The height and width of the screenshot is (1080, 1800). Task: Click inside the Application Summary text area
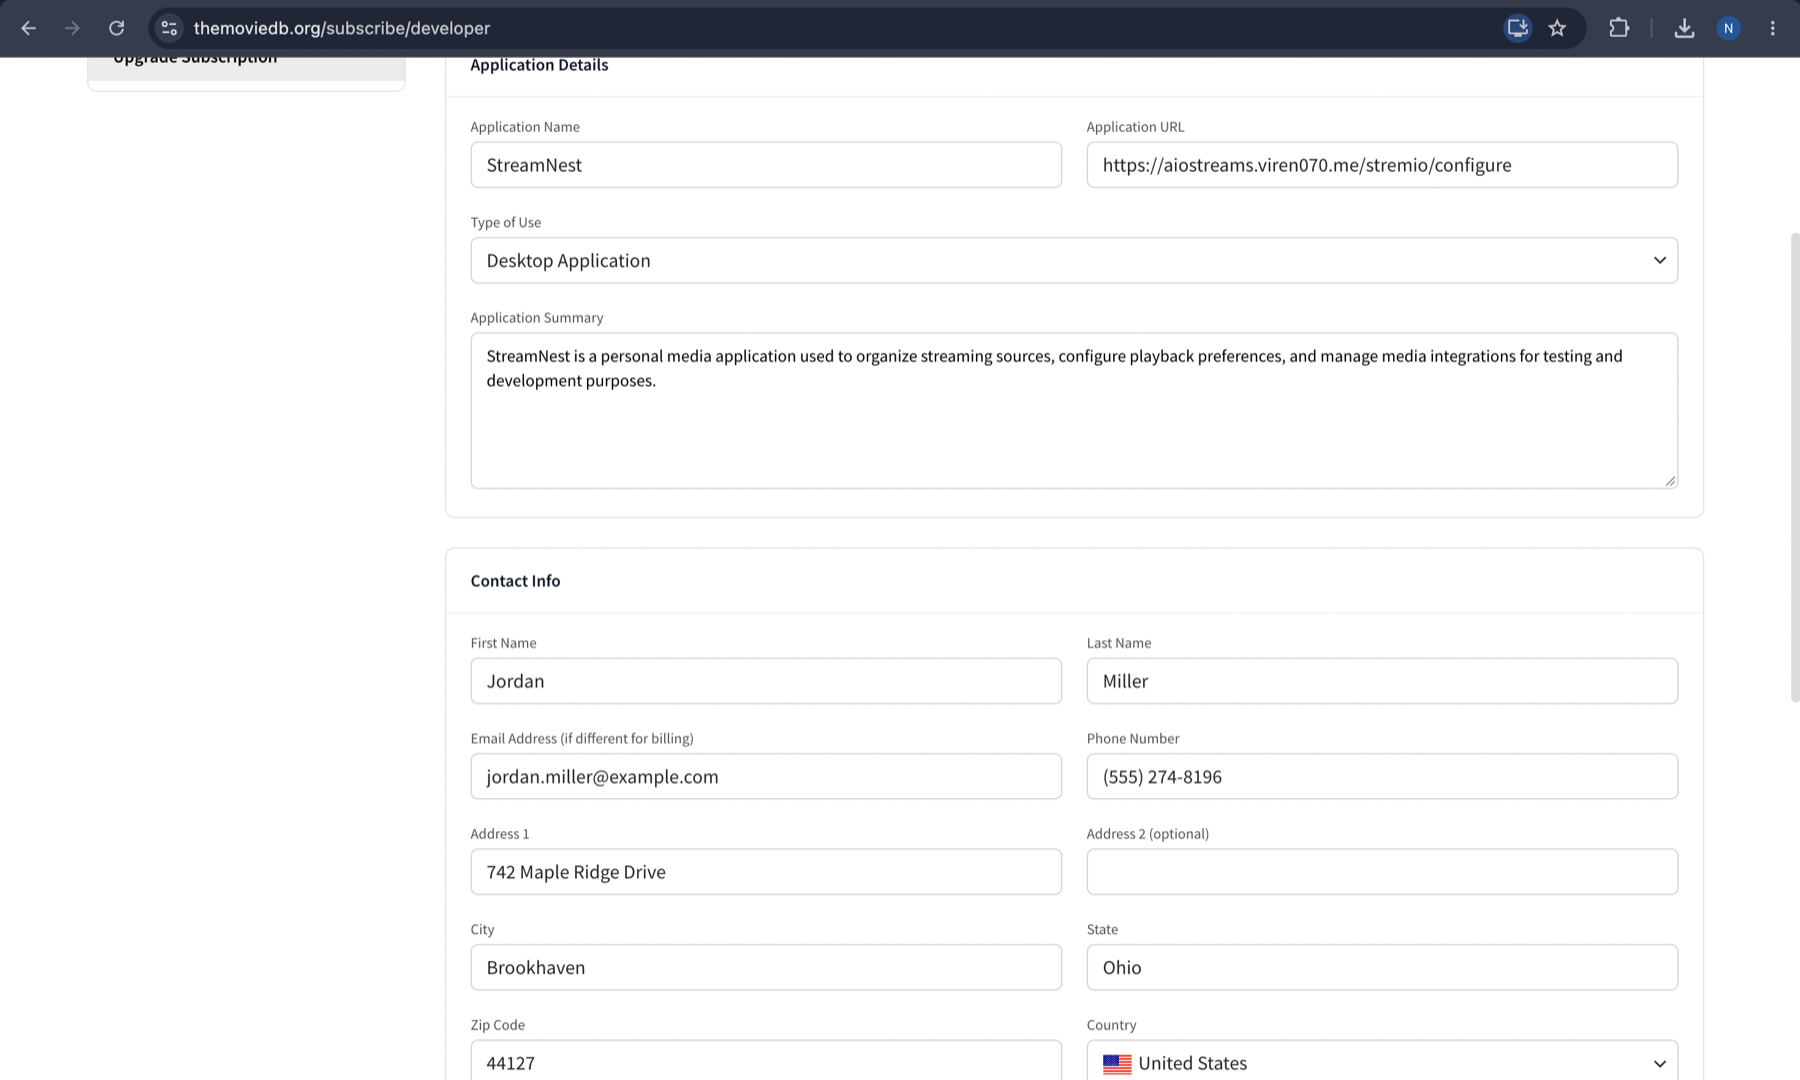point(1074,411)
